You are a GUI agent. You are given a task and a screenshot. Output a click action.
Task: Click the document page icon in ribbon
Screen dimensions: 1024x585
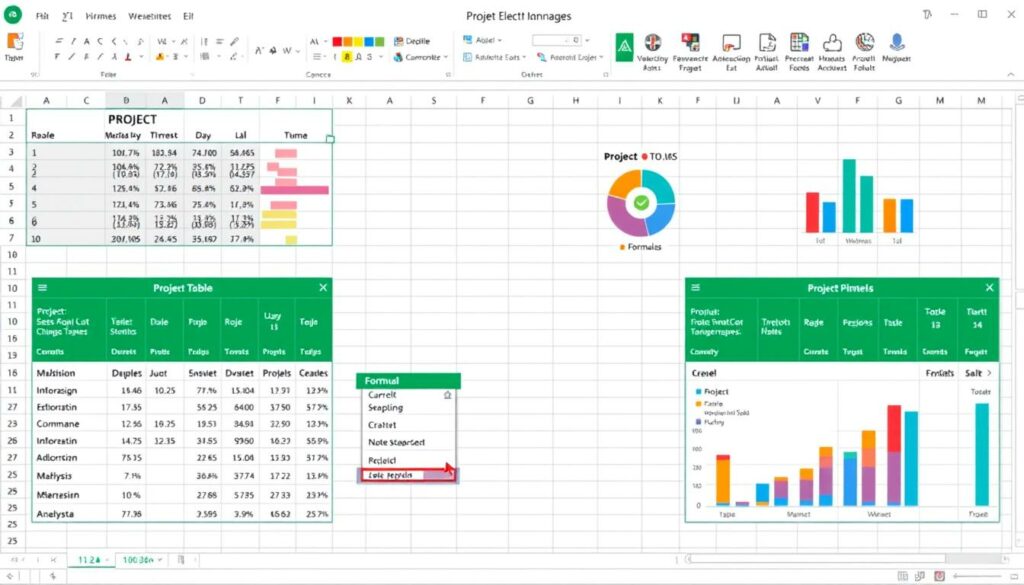(767, 43)
